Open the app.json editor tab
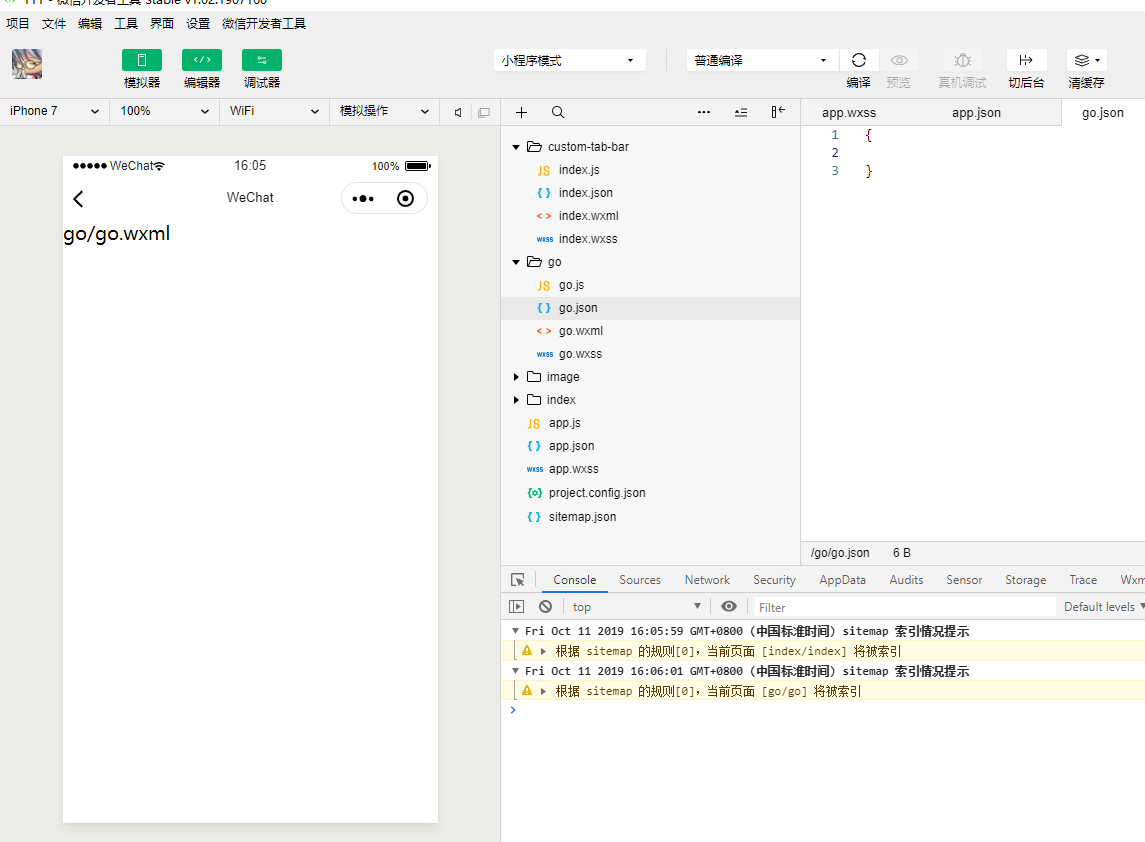1145x842 pixels. point(976,113)
